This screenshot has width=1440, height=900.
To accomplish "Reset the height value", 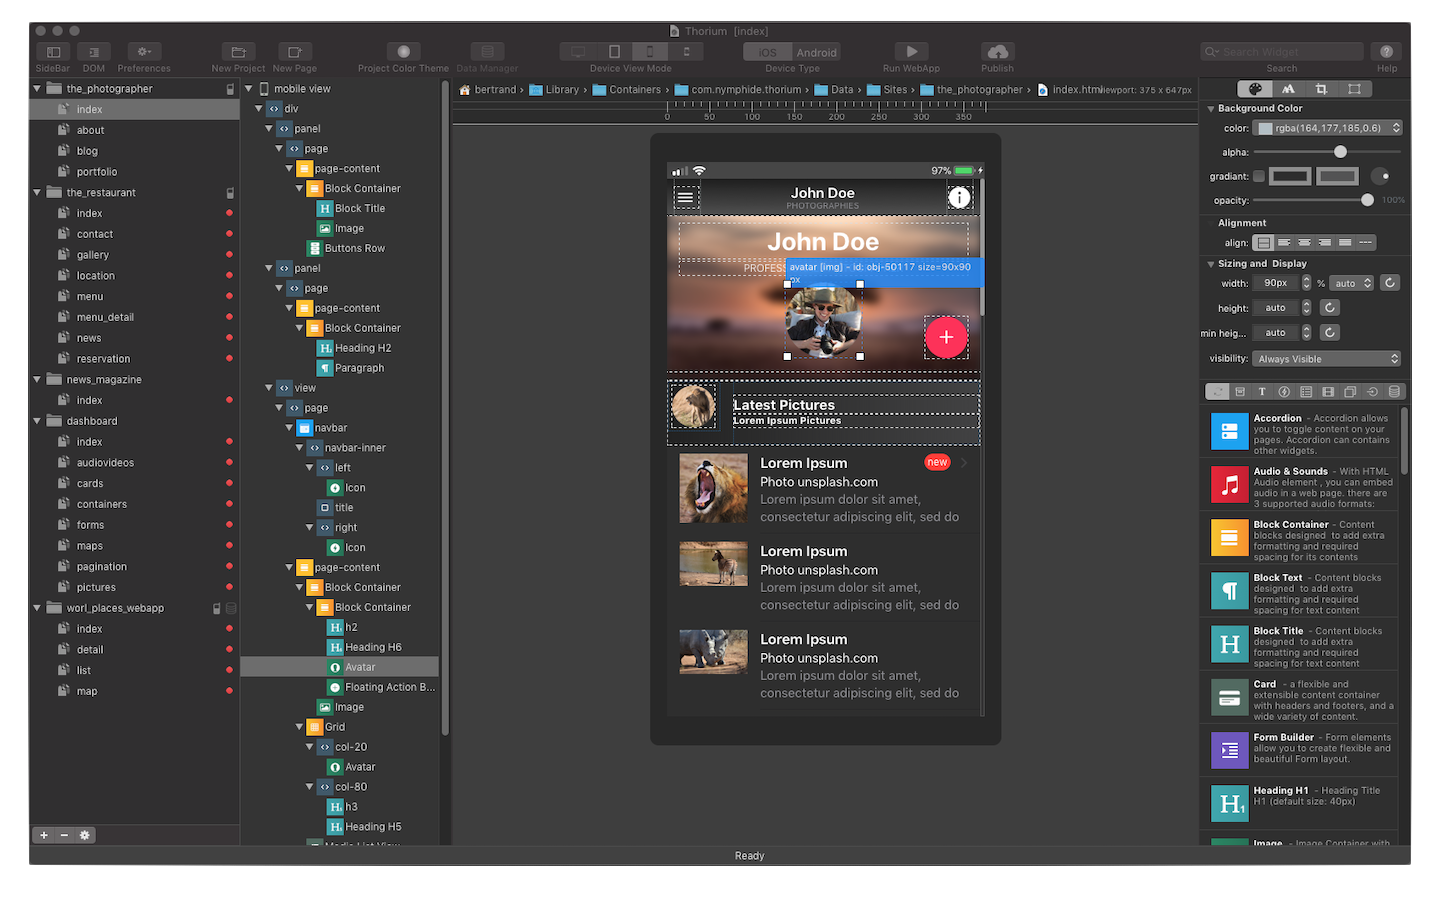I will tap(1329, 308).
